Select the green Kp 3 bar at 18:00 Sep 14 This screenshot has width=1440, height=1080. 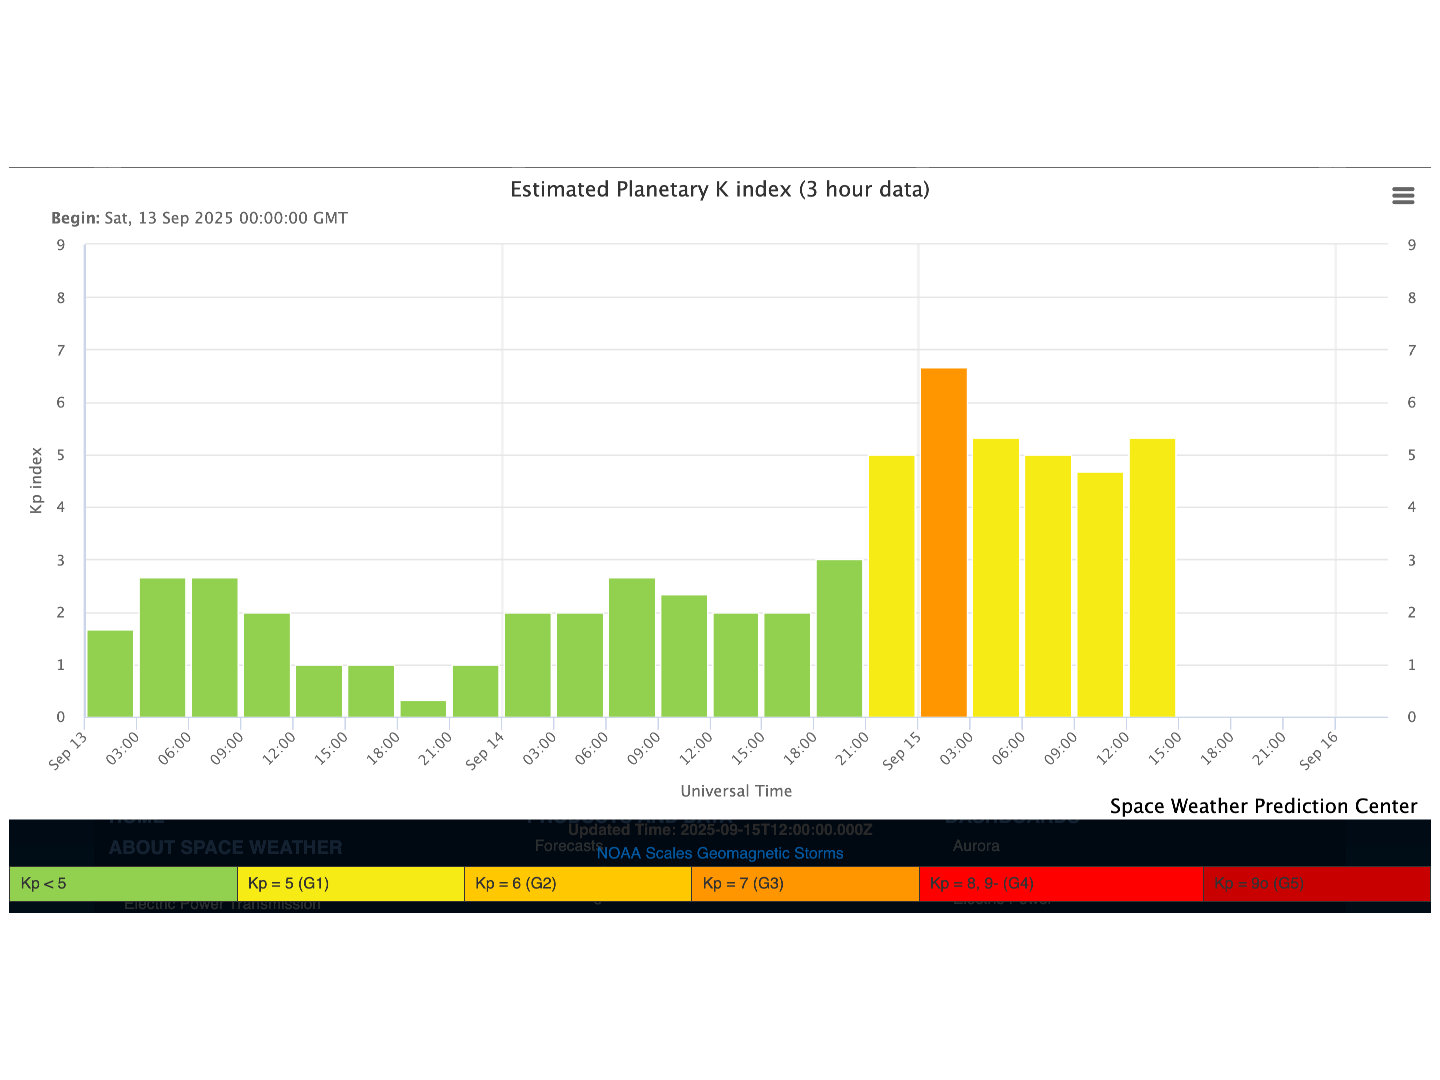tap(839, 638)
